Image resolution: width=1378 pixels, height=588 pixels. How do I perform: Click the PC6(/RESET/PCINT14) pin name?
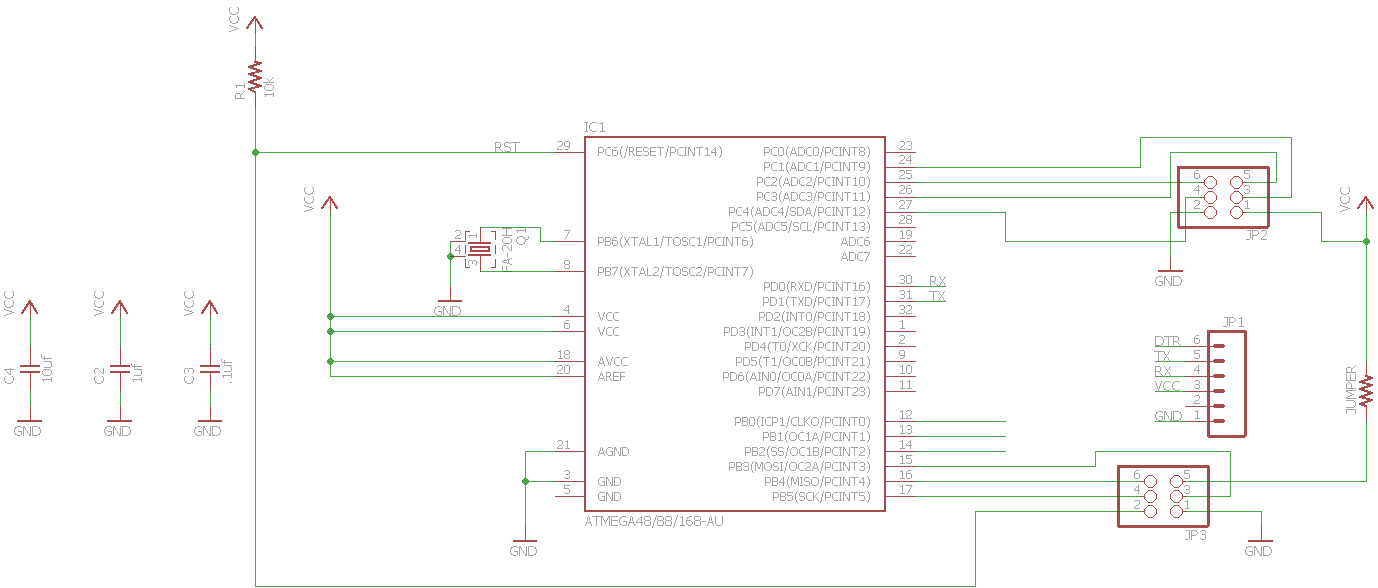pos(659,152)
